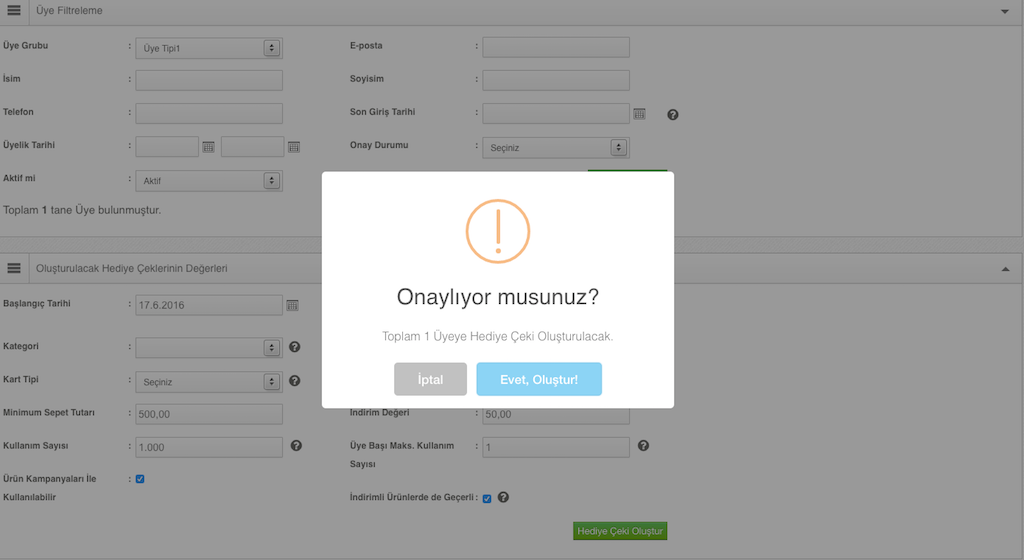Click the Oluşturulacak Hediye Çeklerinin Değerleri panel title
The image size is (1024, 560).
coord(132,268)
